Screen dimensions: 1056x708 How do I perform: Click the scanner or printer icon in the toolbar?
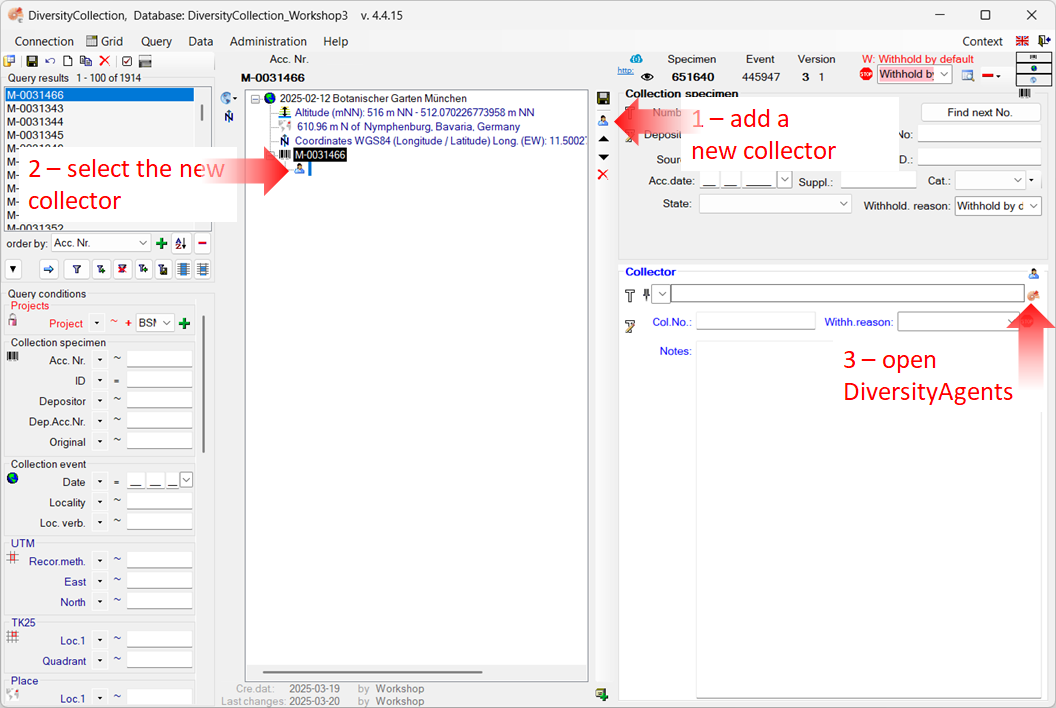click(x=145, y=61)
